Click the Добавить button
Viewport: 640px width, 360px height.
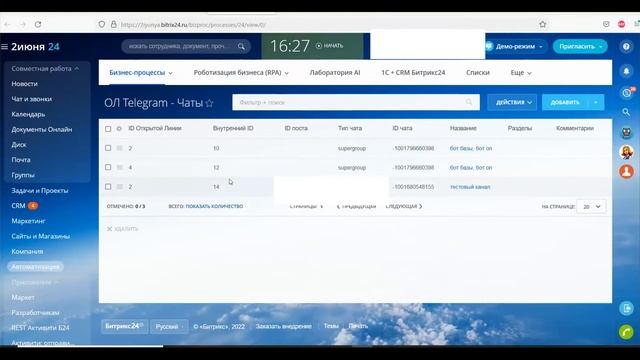(565, 102)
